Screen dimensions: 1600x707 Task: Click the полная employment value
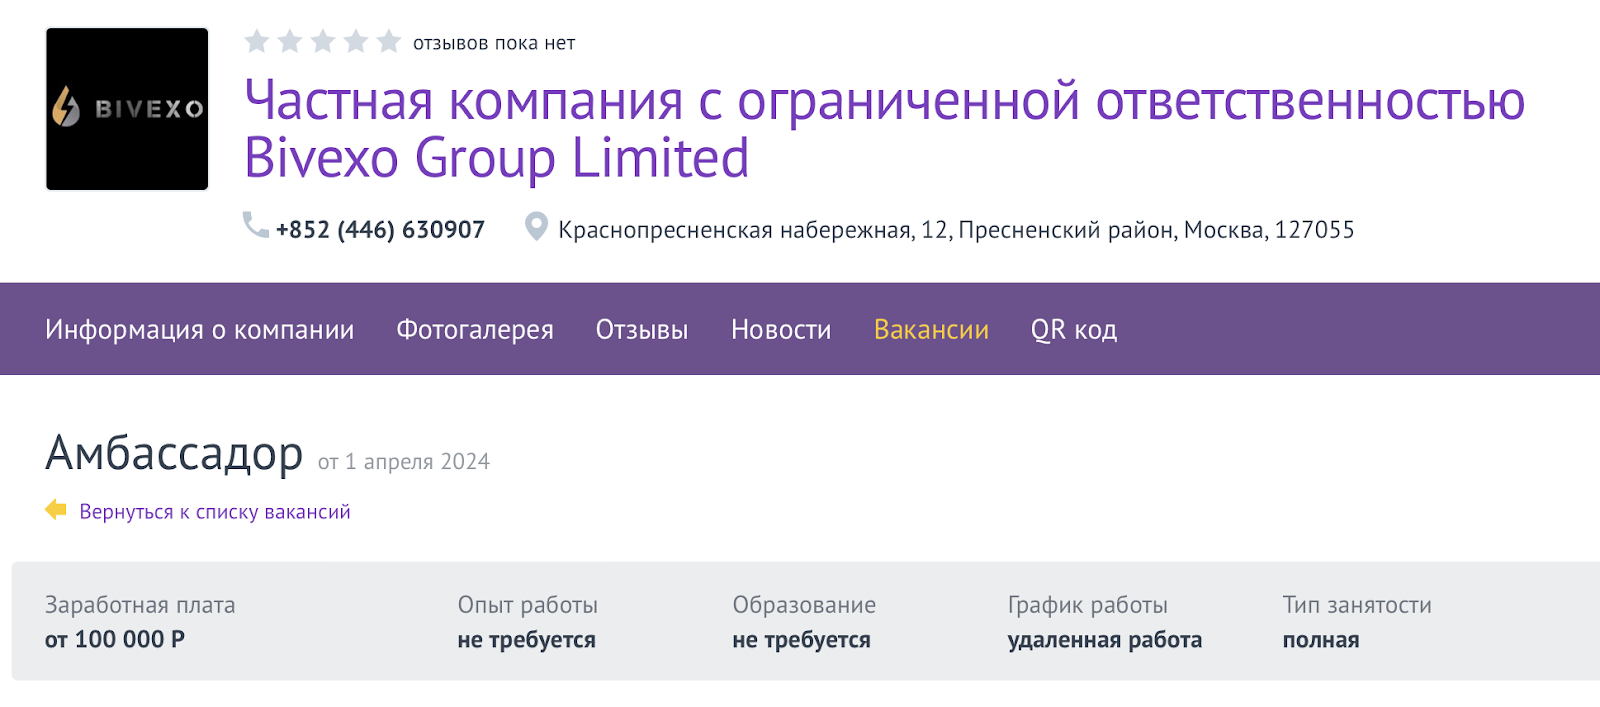(x=1321, y=640)
